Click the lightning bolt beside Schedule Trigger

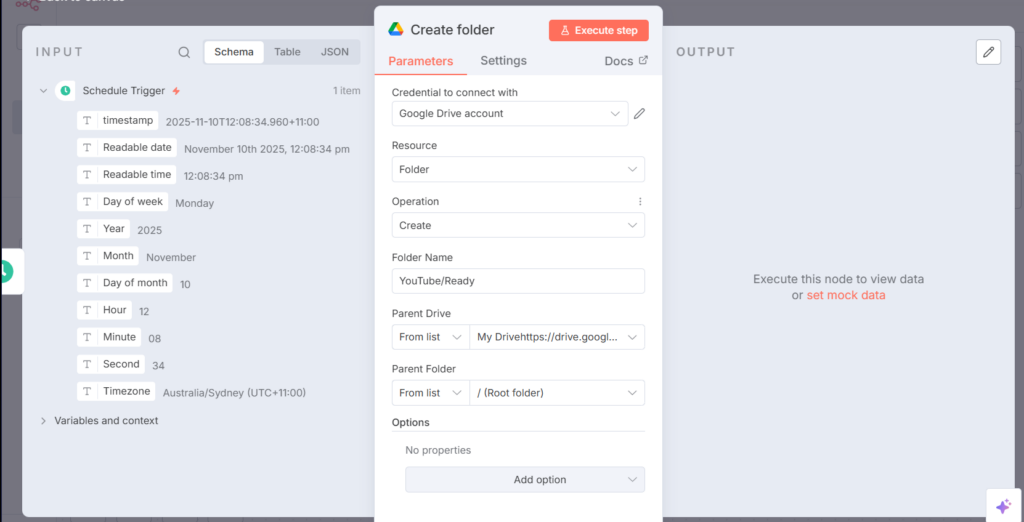(x=176, y=91)
